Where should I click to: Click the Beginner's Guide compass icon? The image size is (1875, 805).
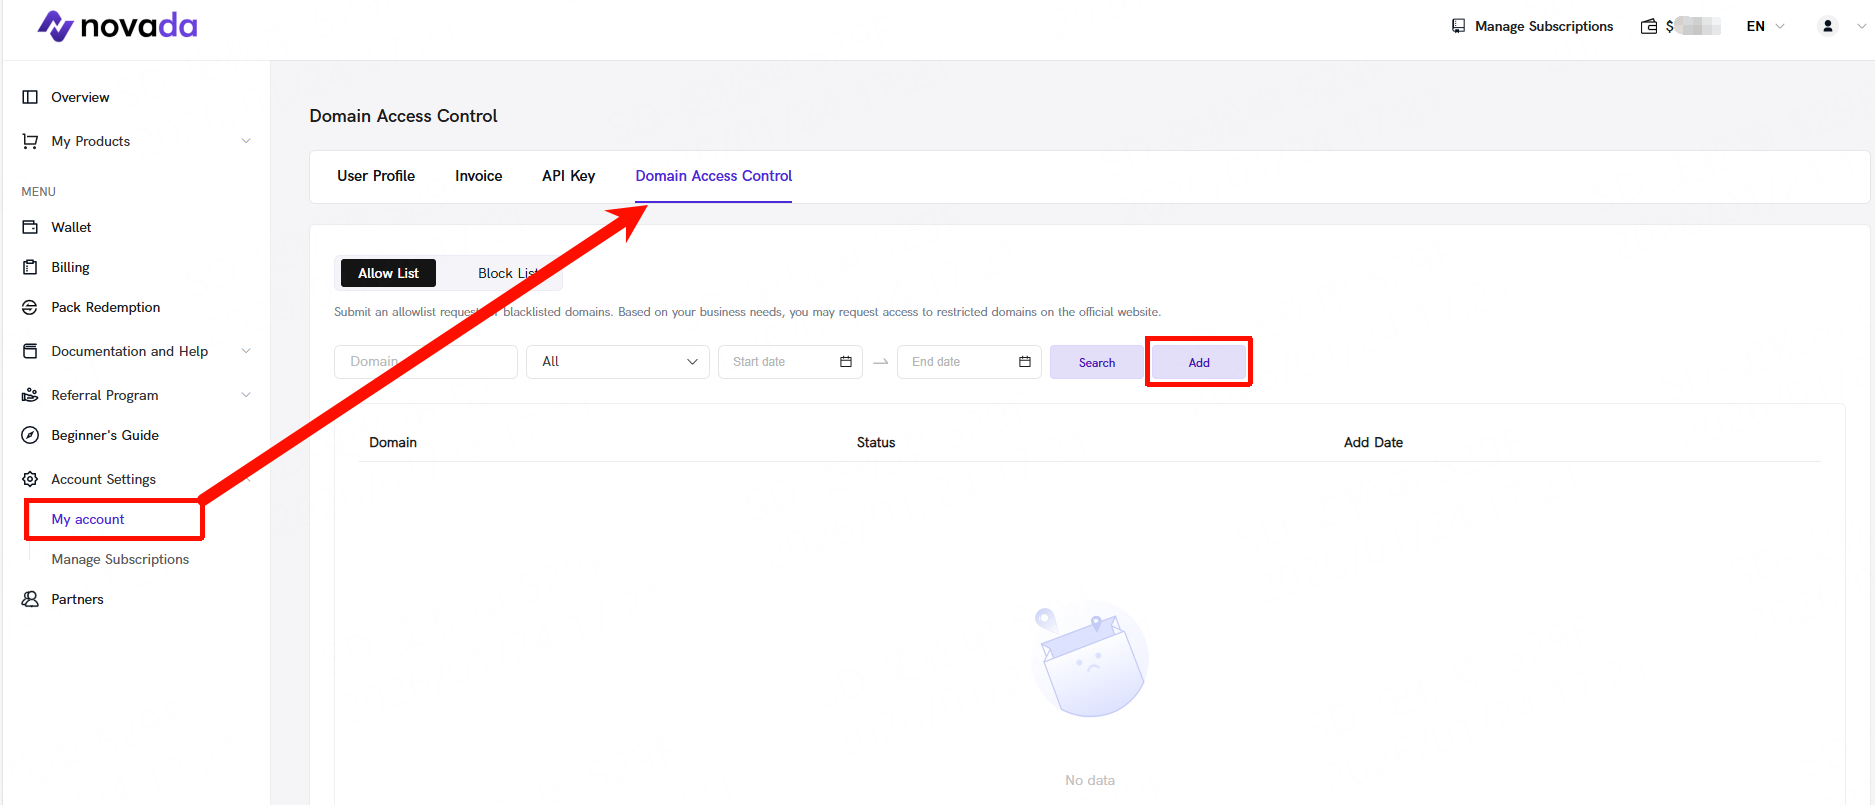pyautogui.click(x=30, y=435)
